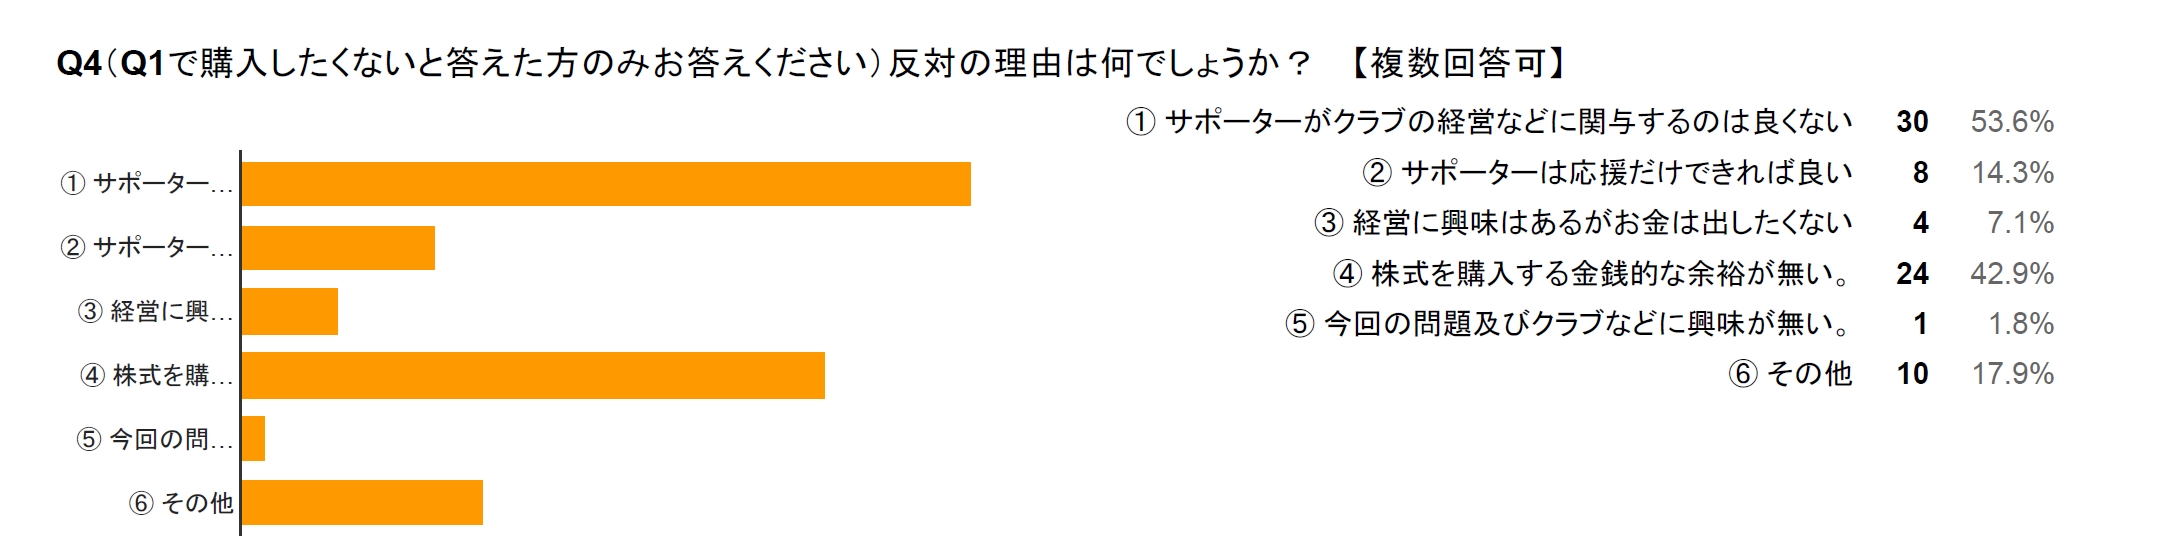Click legend text 経営に興味はあるがお金は出したくない

[x=1603, y=222]
